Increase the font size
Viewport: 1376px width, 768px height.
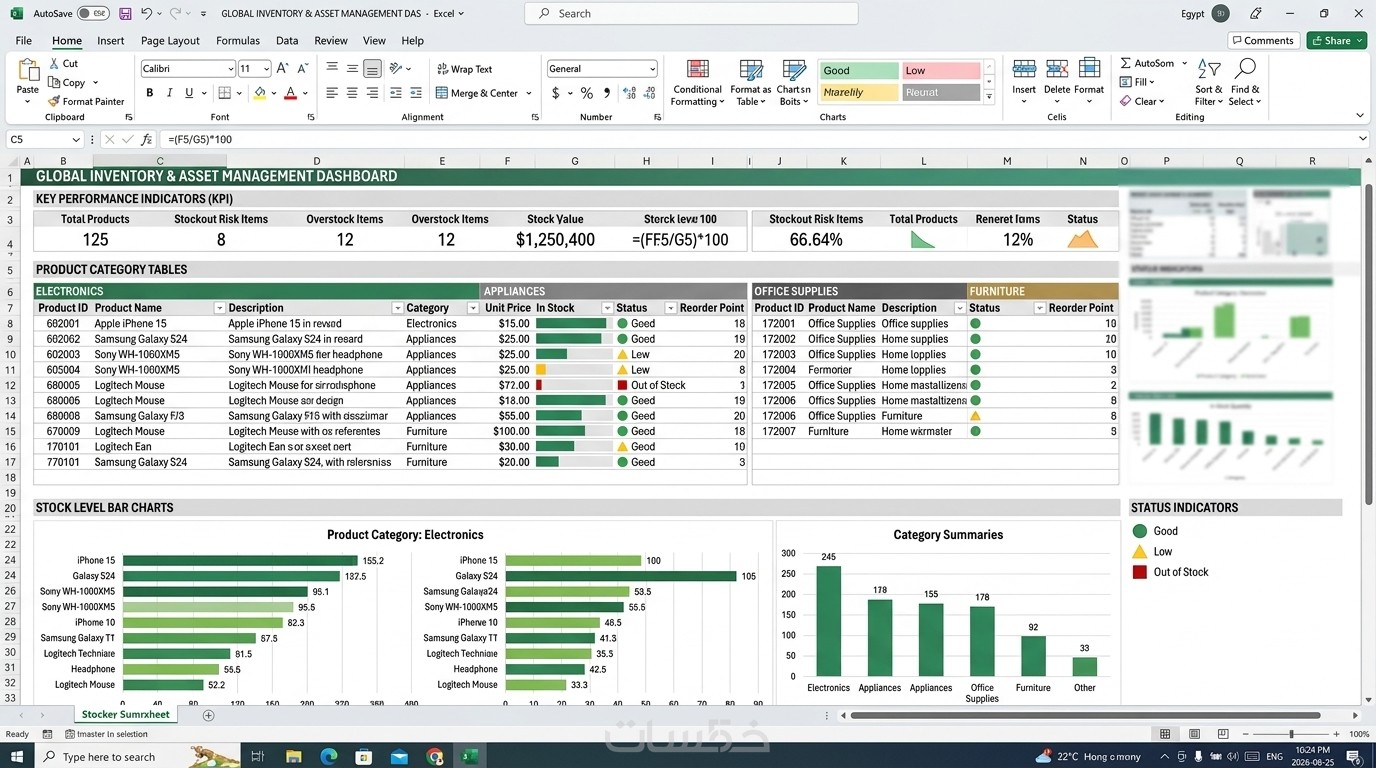pos(282,69)
